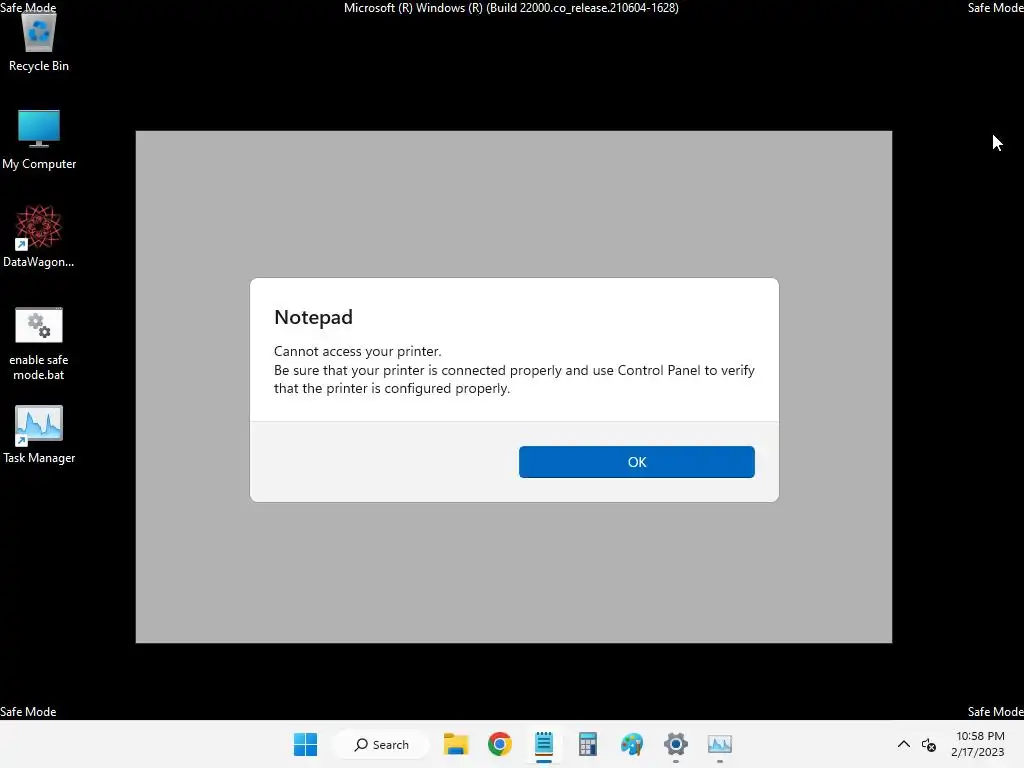The width and height of the screenshot is (1024, 768).
Task: Switch to Notepad on the taskbar
Action: pos(543,744)
